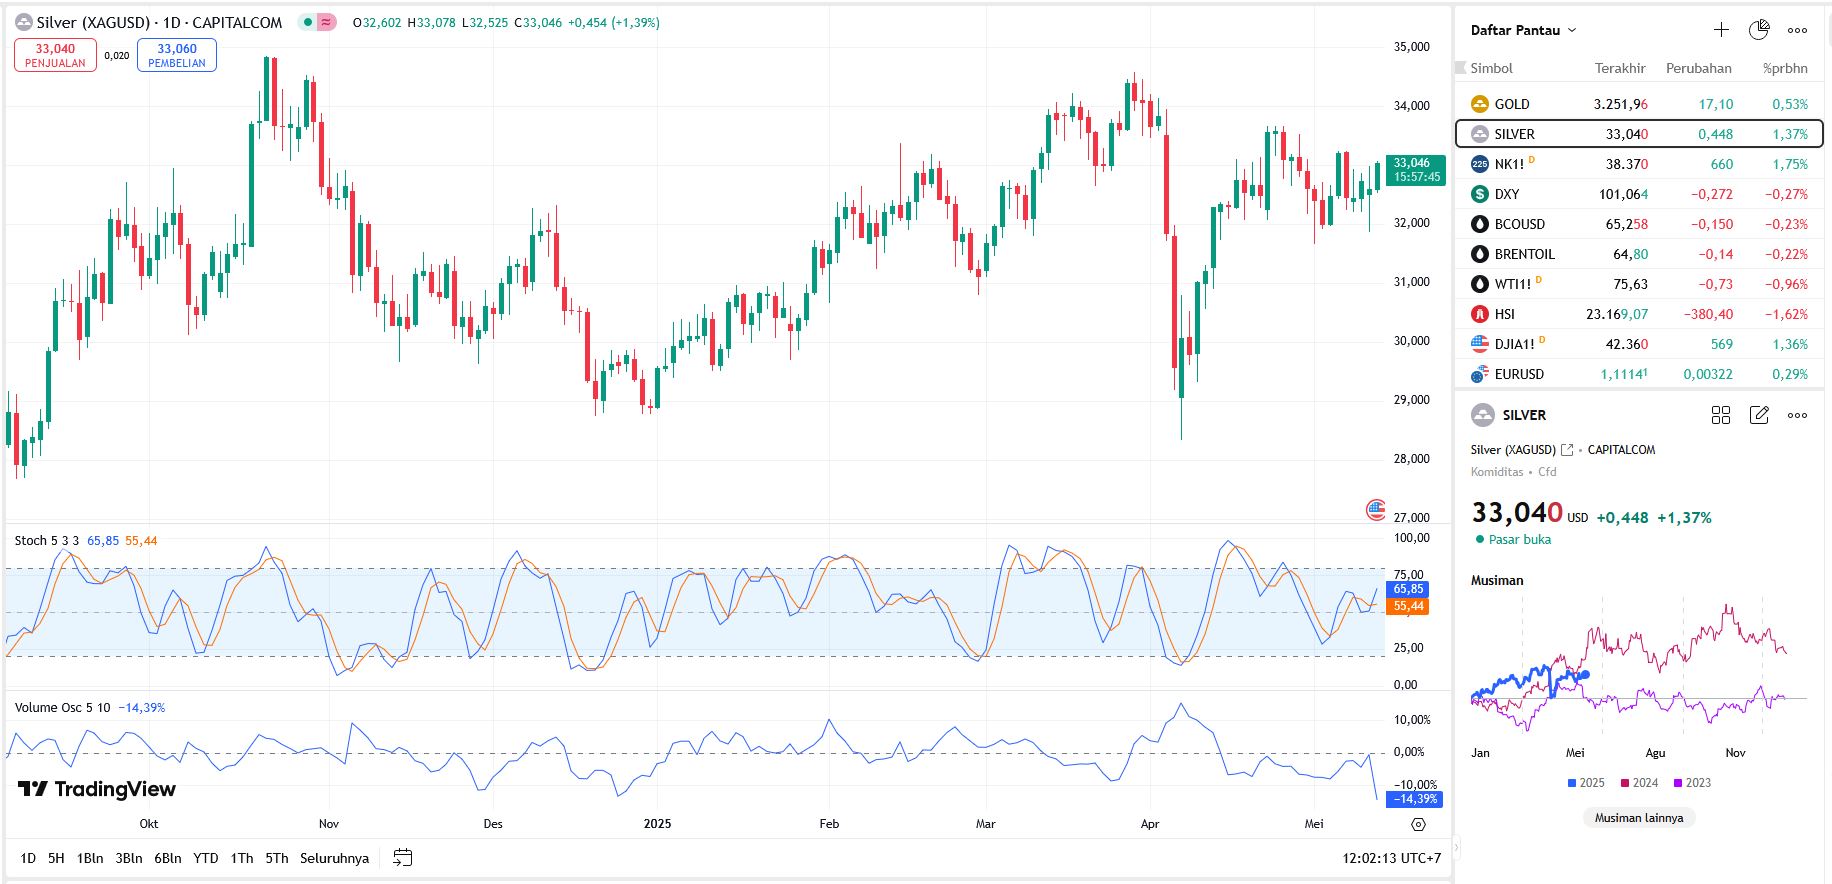
Task: Collapse the watchlist section flag next to Simbol
Action: tap(1461, 68)
